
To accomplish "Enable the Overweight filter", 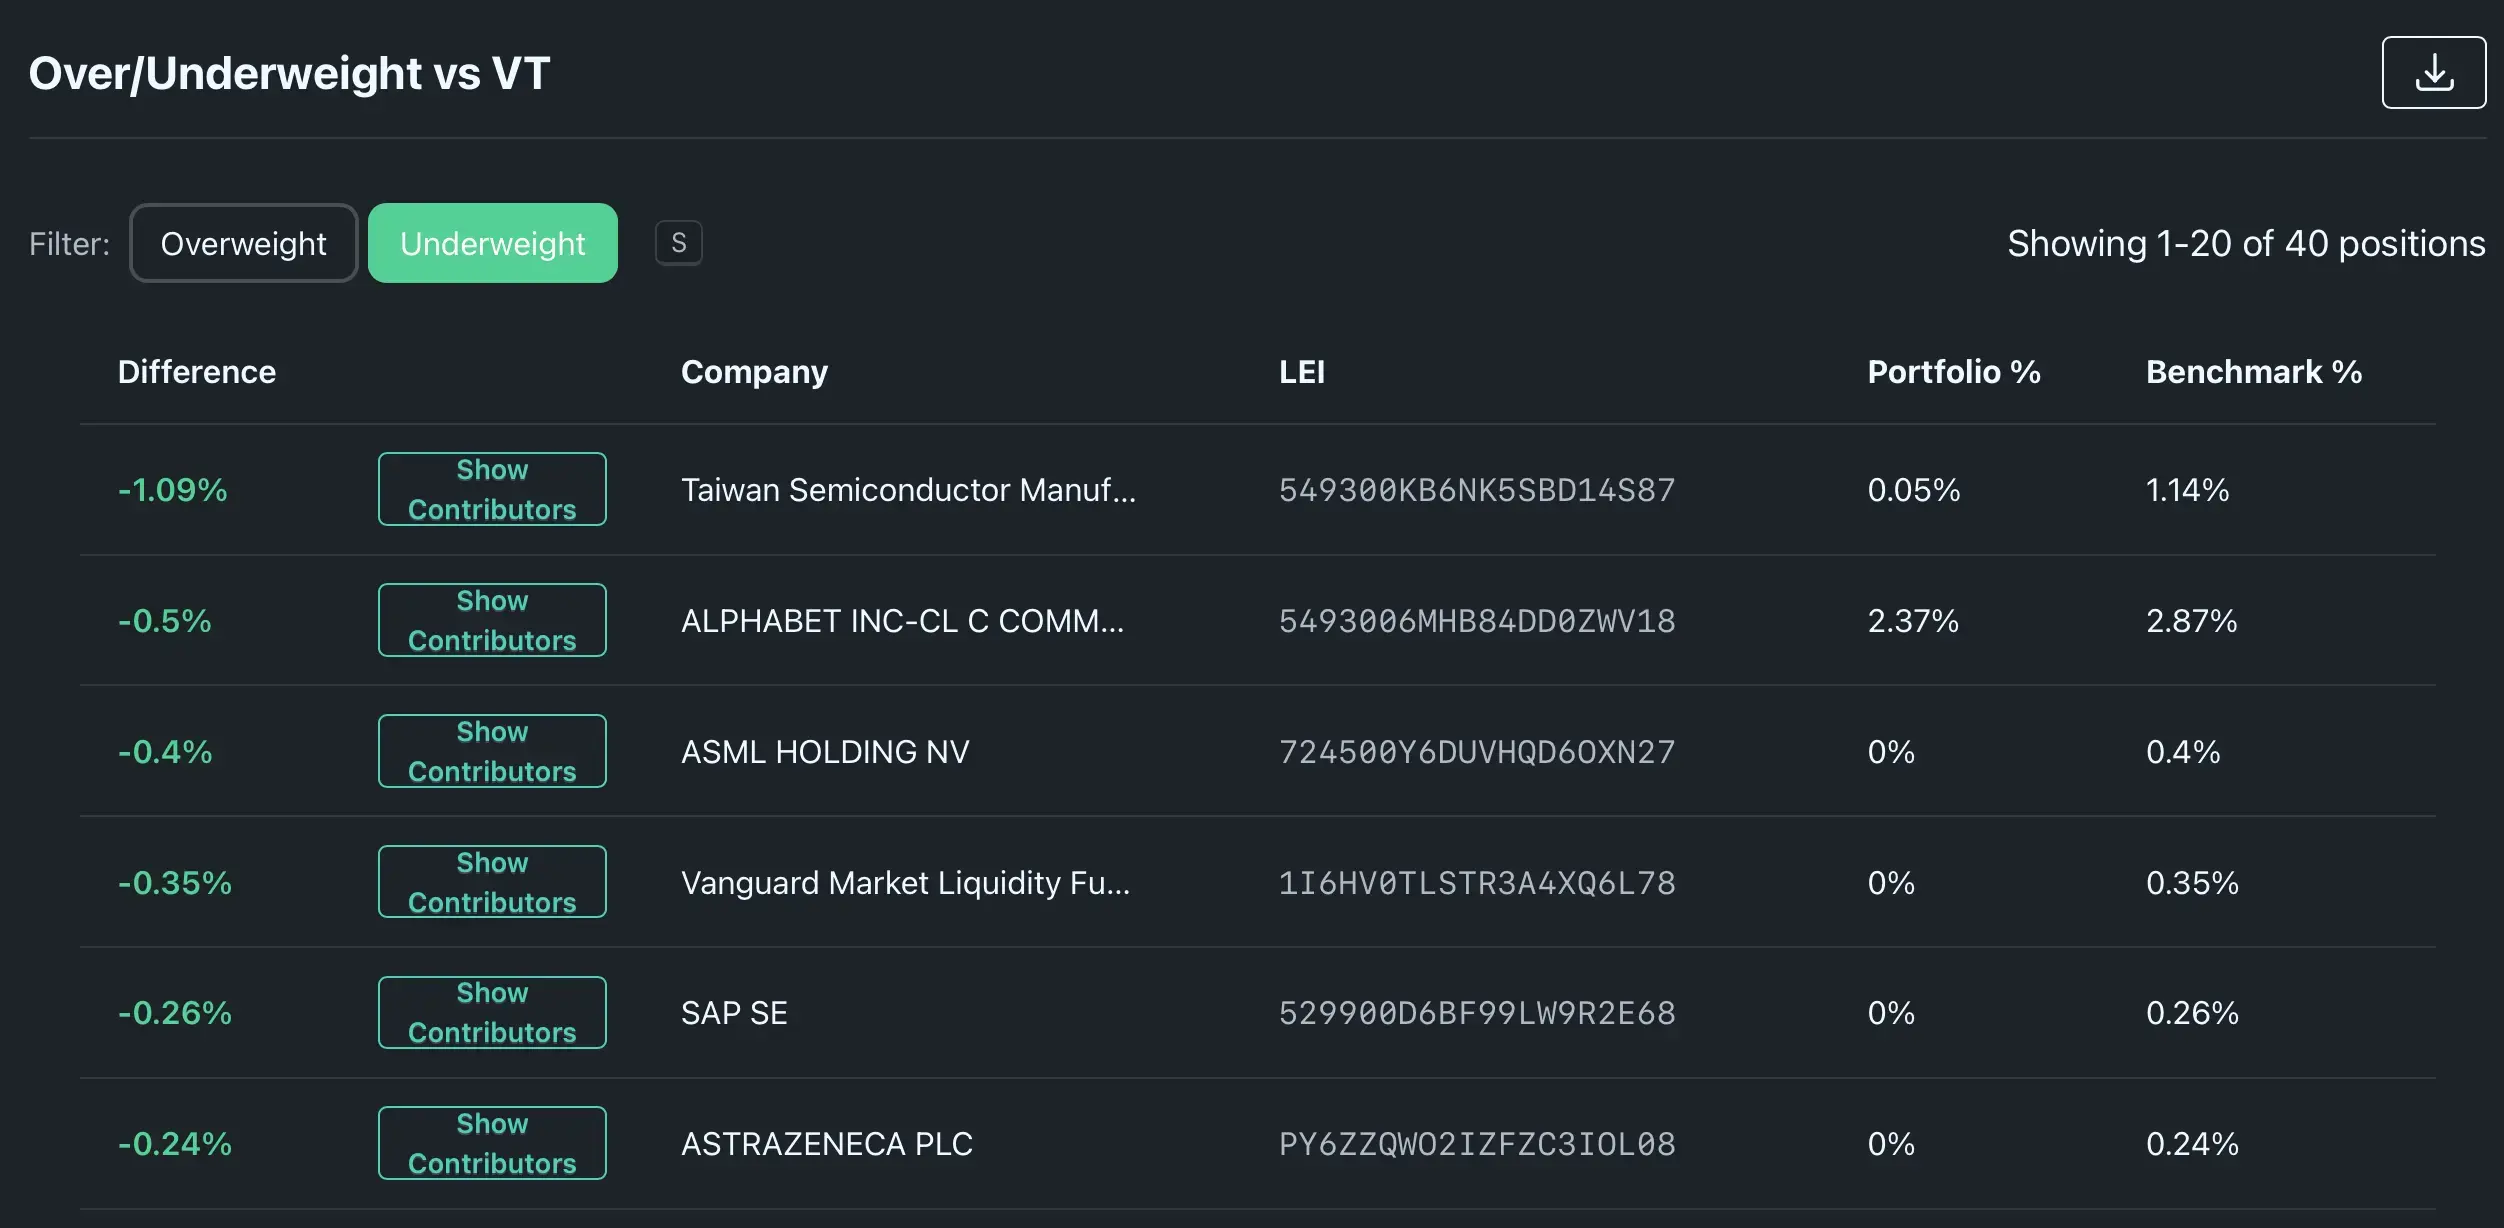I will pos(243,243).
